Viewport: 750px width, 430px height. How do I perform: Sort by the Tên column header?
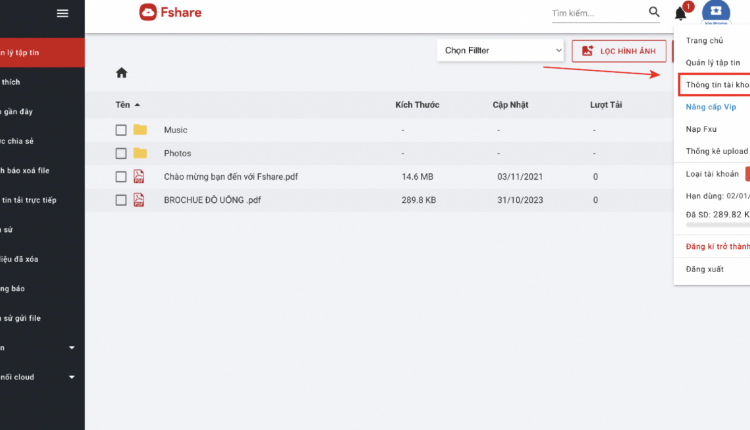[x=122, y=105]
